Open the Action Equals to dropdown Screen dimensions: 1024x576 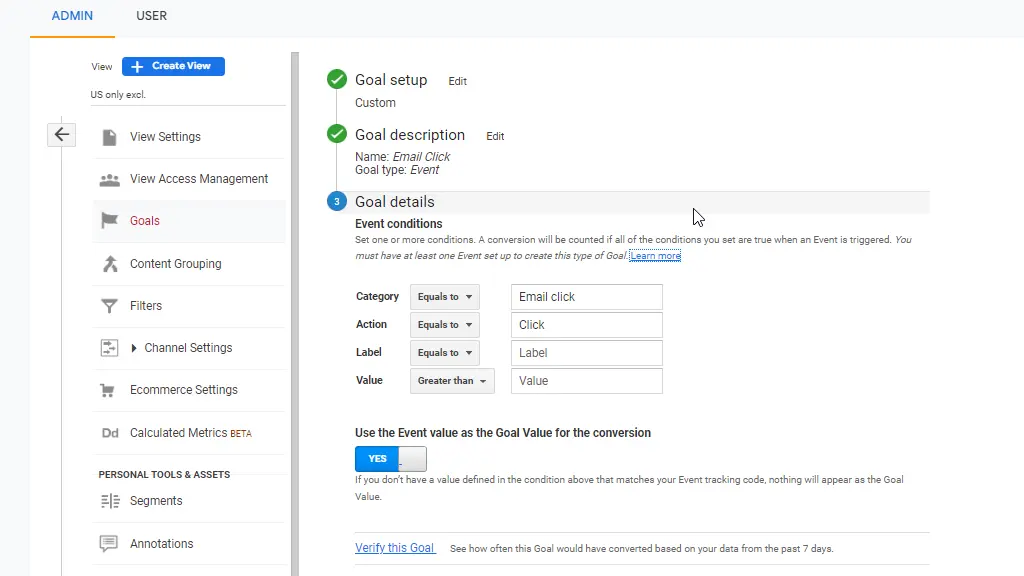(444, 324)
